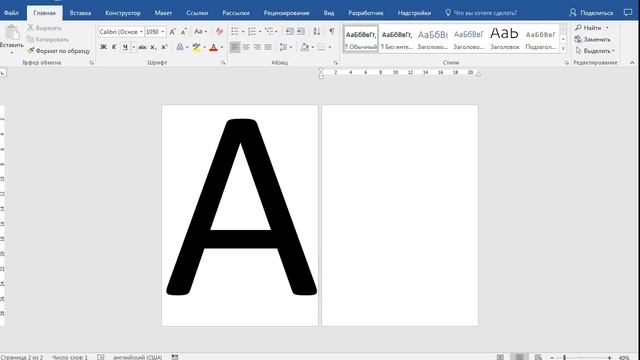Click page count Страница 2 из 2

click(22, 357)
